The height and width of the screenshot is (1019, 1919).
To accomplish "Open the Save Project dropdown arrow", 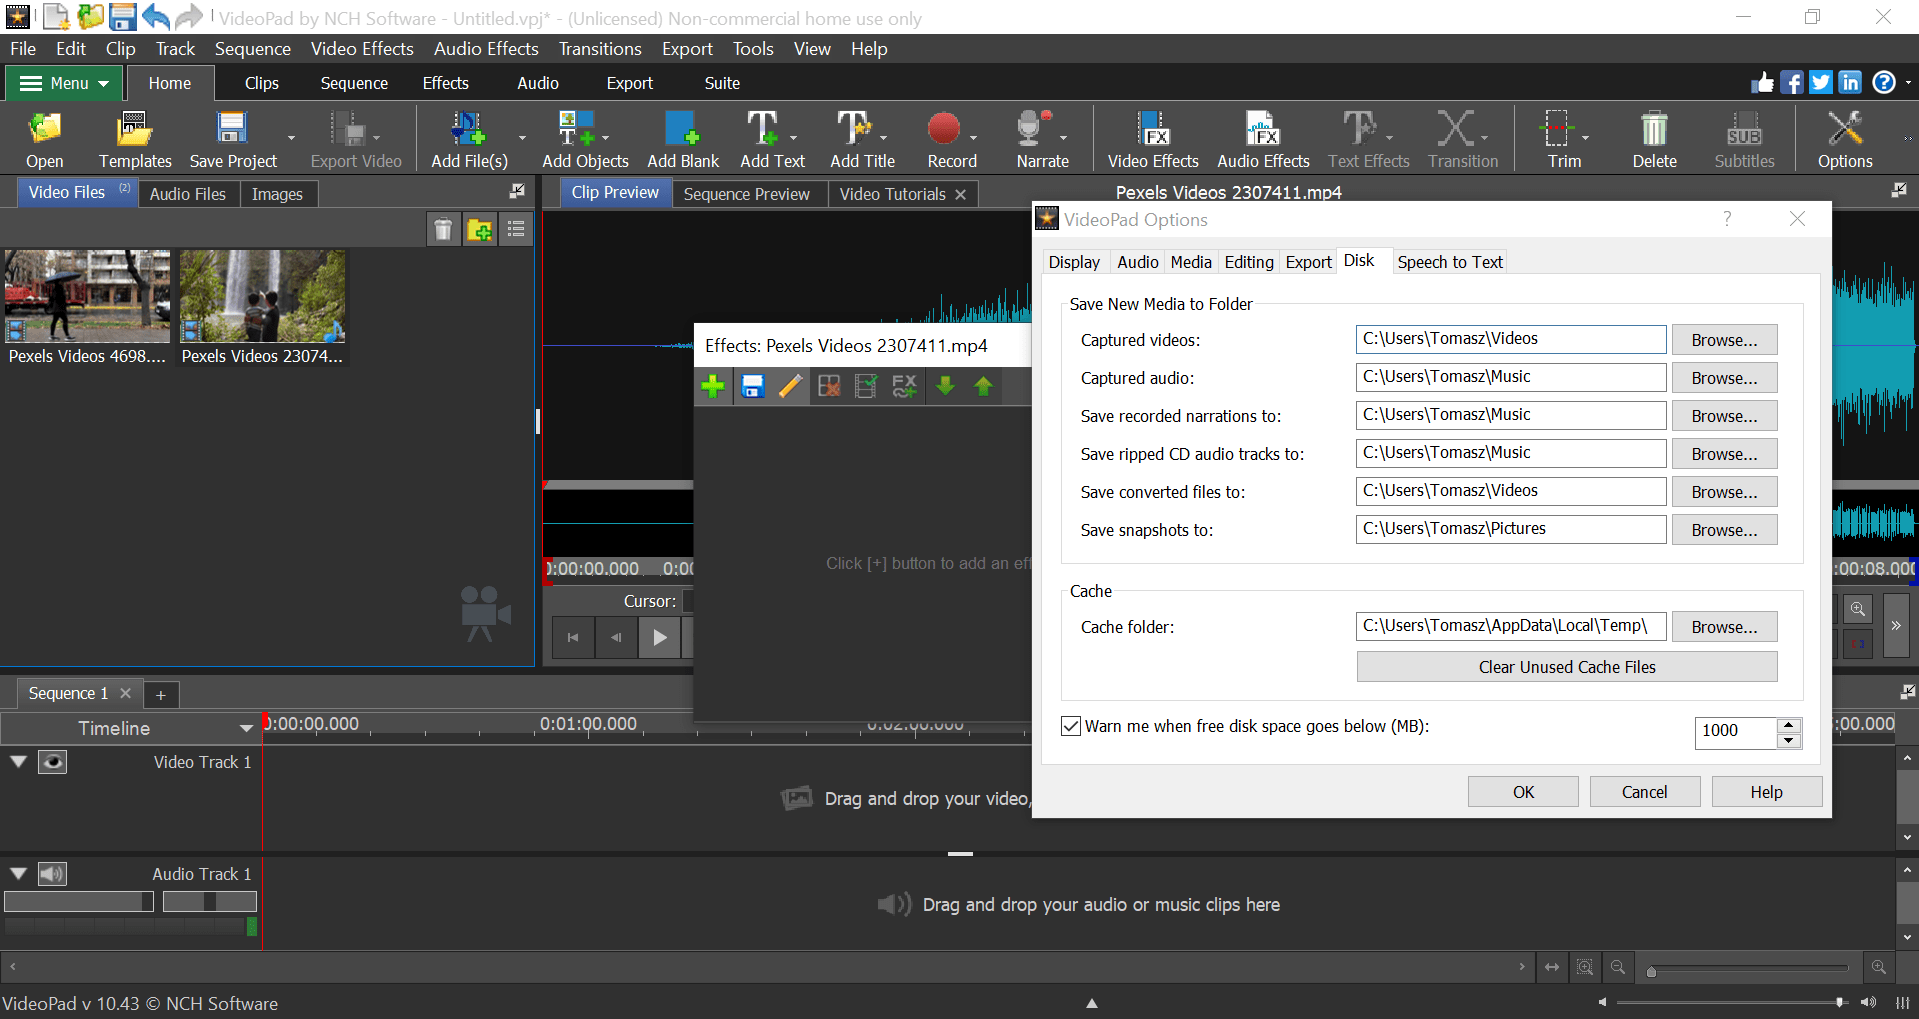I will click(x=291, y=138).
